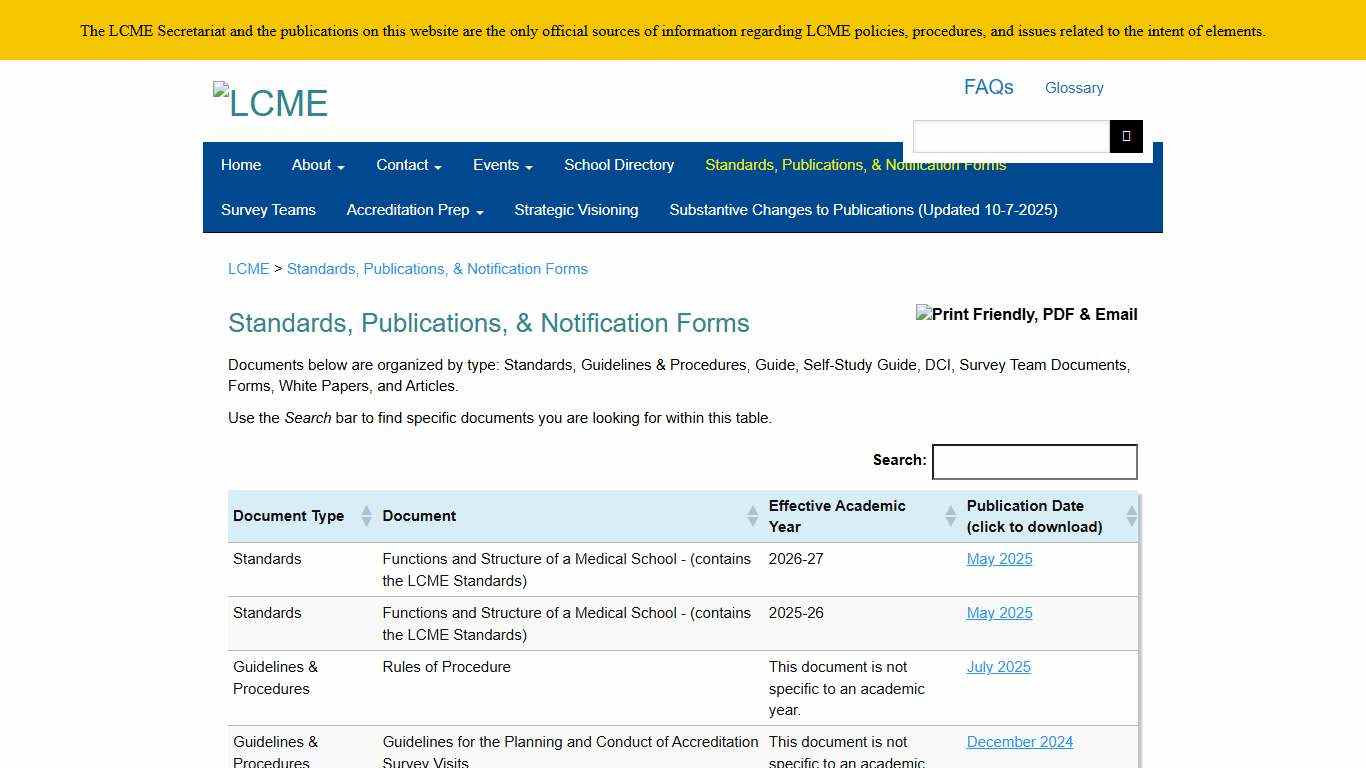Viewport: 1366px width, 768px height.
Task: Click the Glossary link
Action: tap(1073, 88)
